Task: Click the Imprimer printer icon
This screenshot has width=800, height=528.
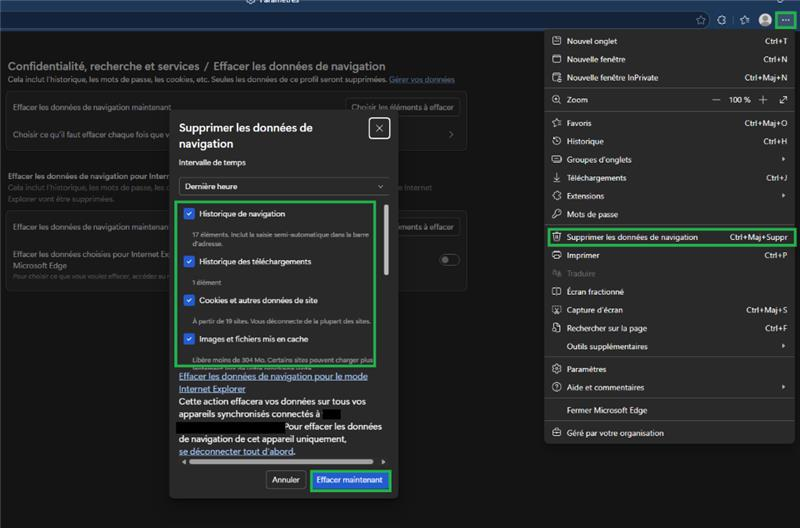Action: [557, 255]
